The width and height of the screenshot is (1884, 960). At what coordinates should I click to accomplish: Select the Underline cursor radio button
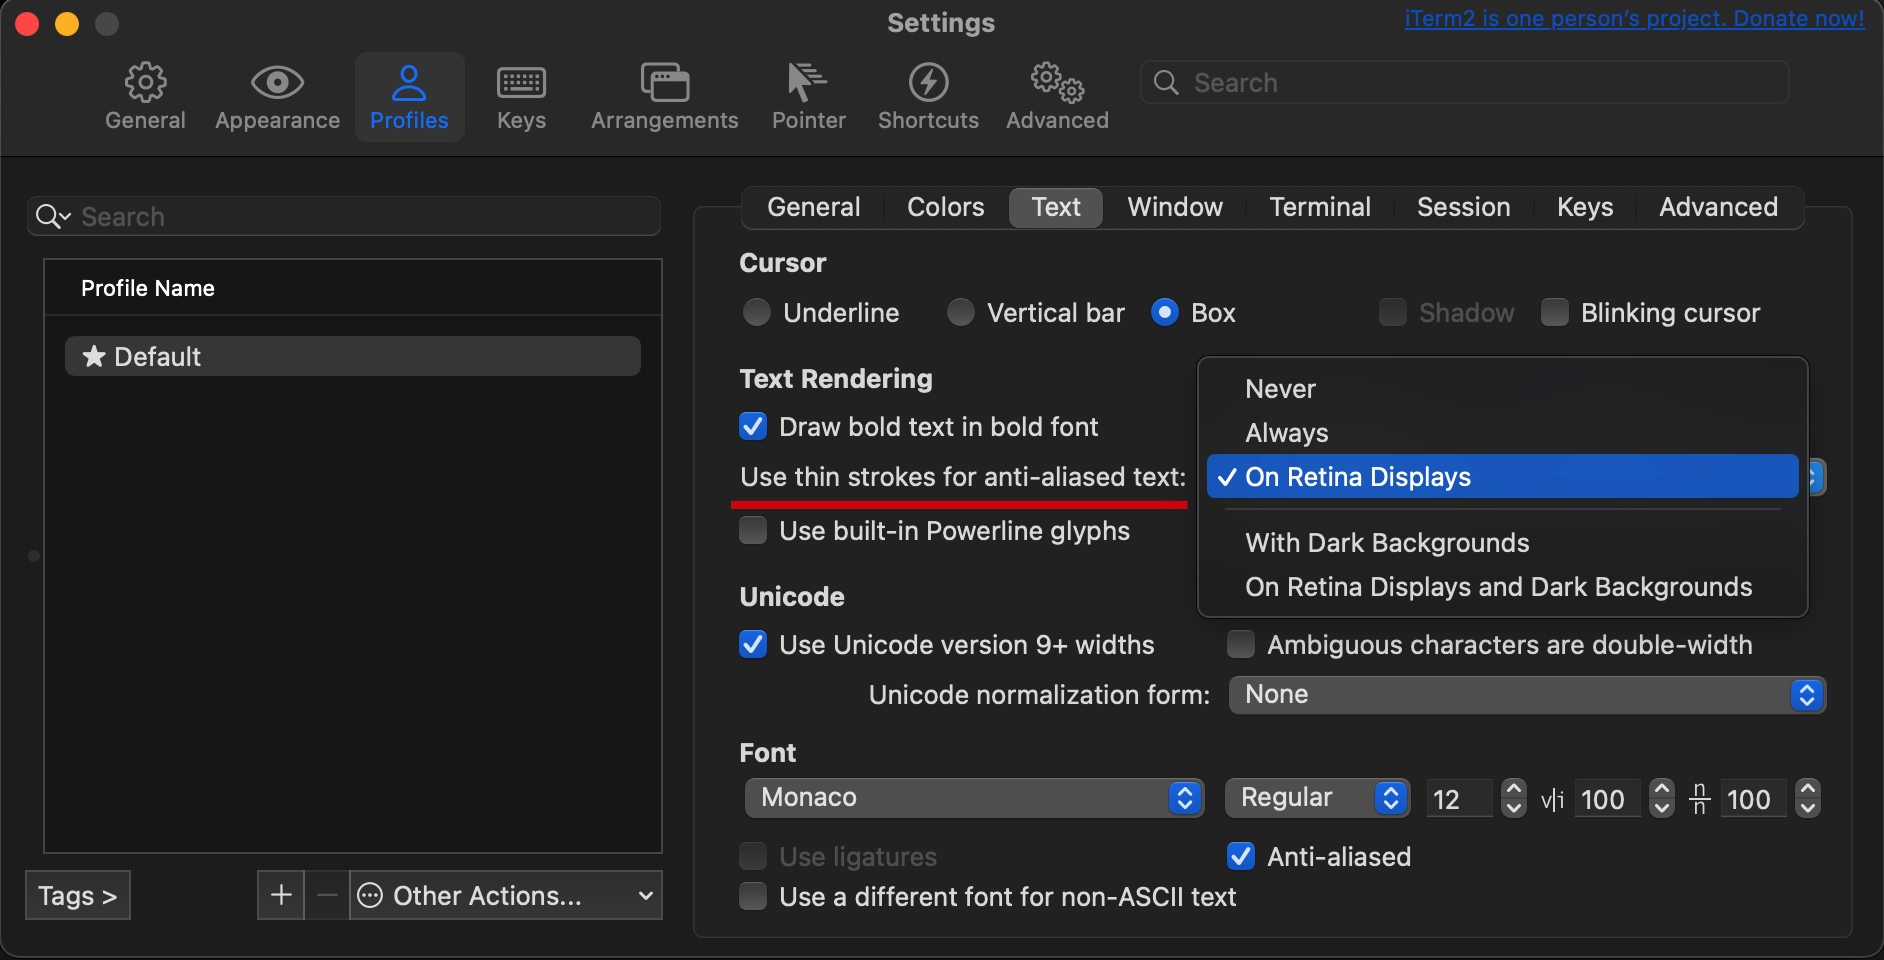[x=757, y=313]
